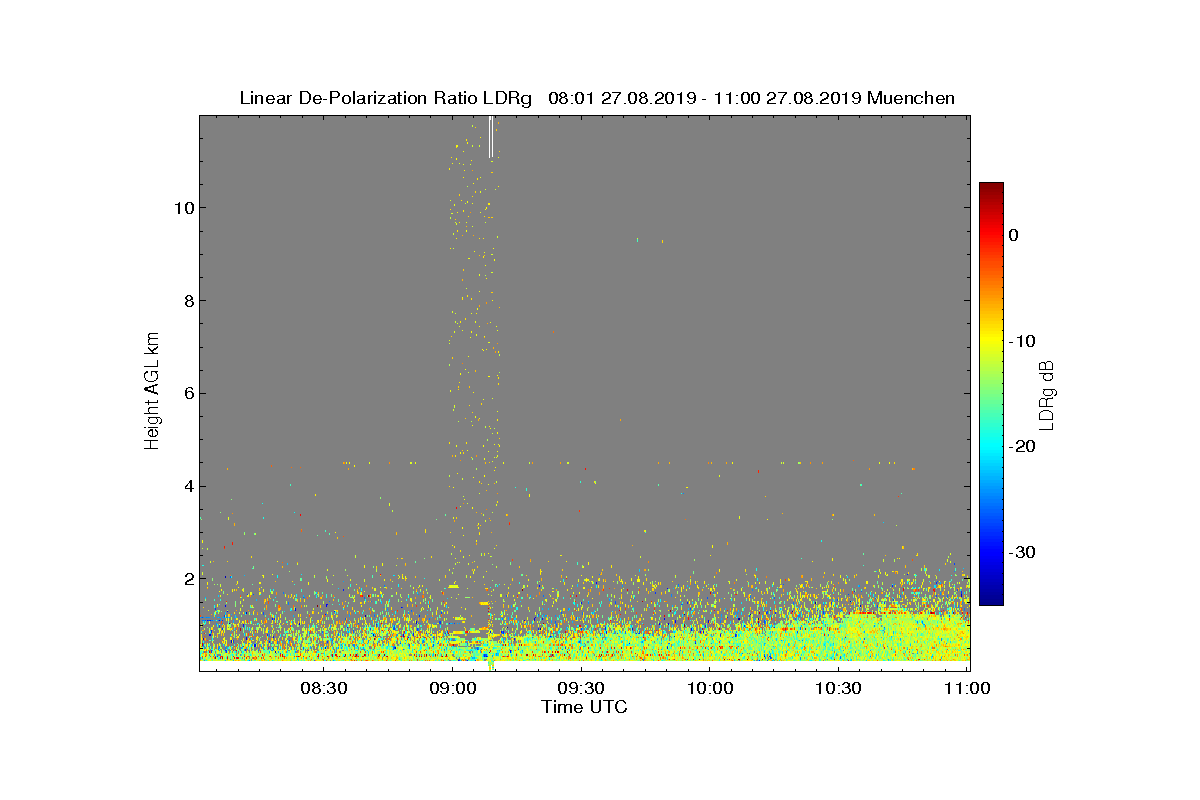Click the 'LDRg dB' colorbar label
This screenshot has height=800, width=1200.
[x=1047, y=394]
